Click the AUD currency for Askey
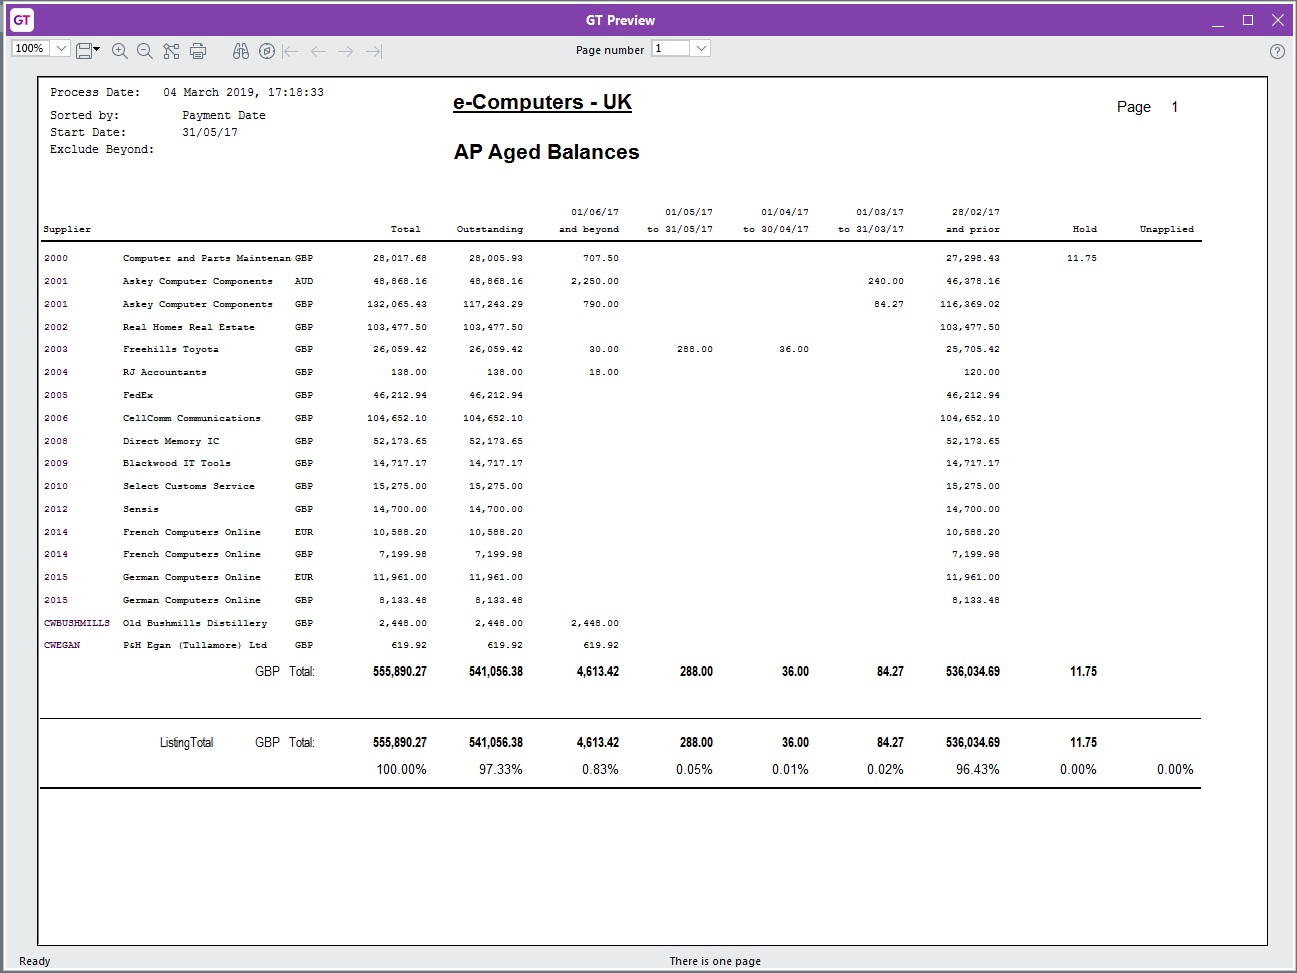The height and width of the screenshot is (973, 1297). (304, 281)
